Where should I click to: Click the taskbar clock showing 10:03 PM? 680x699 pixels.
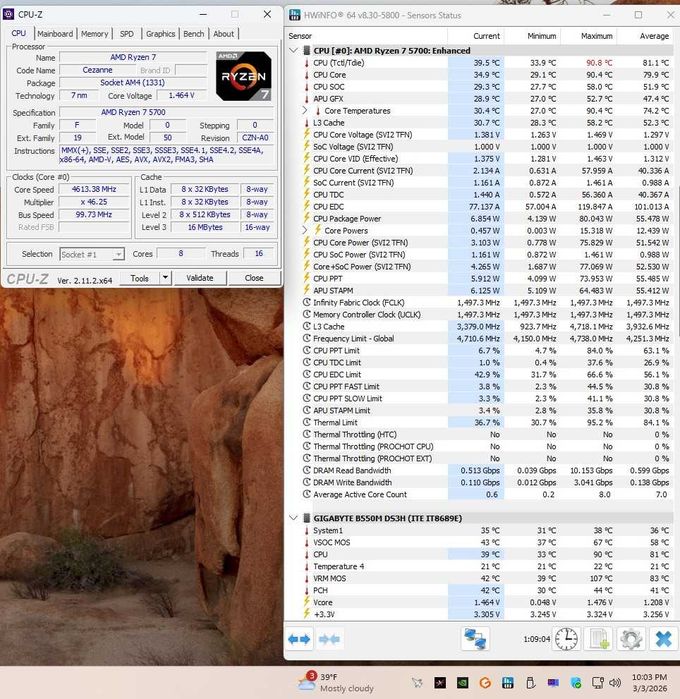(649, 683)
